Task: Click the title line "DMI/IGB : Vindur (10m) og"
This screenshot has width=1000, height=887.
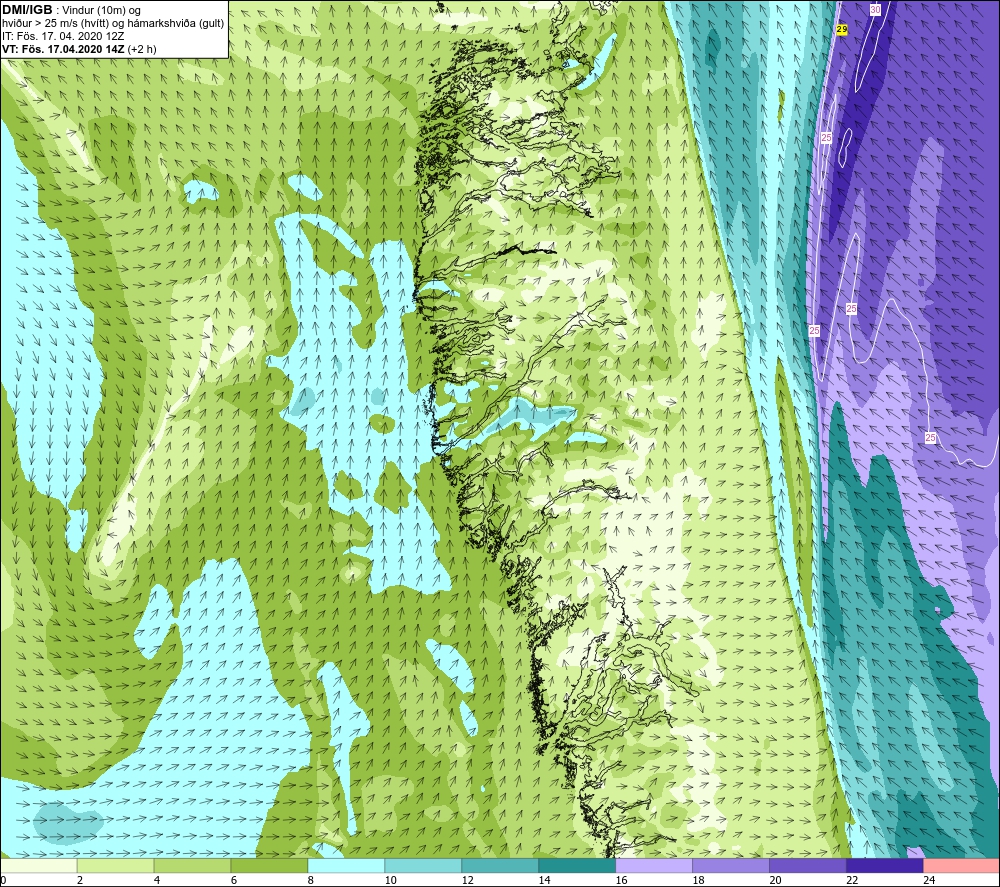Action: point(71,10)
